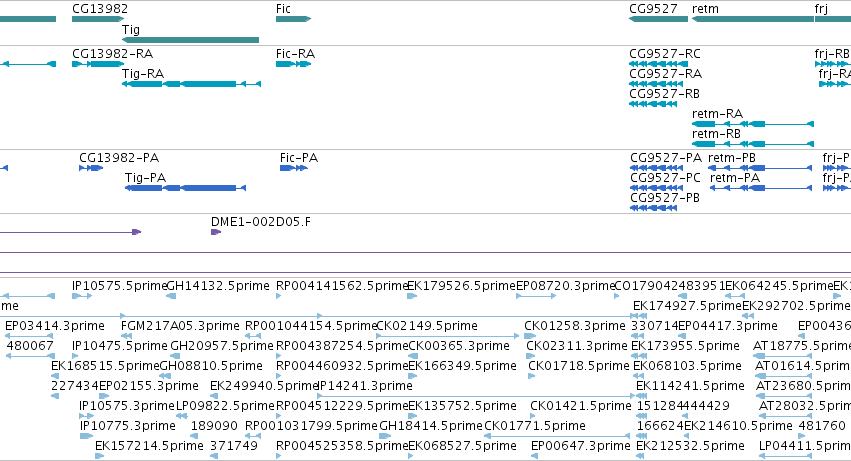Select EST EK166349.5prime
Viewport: 851px width, 461px height.
tap(462, 367)
